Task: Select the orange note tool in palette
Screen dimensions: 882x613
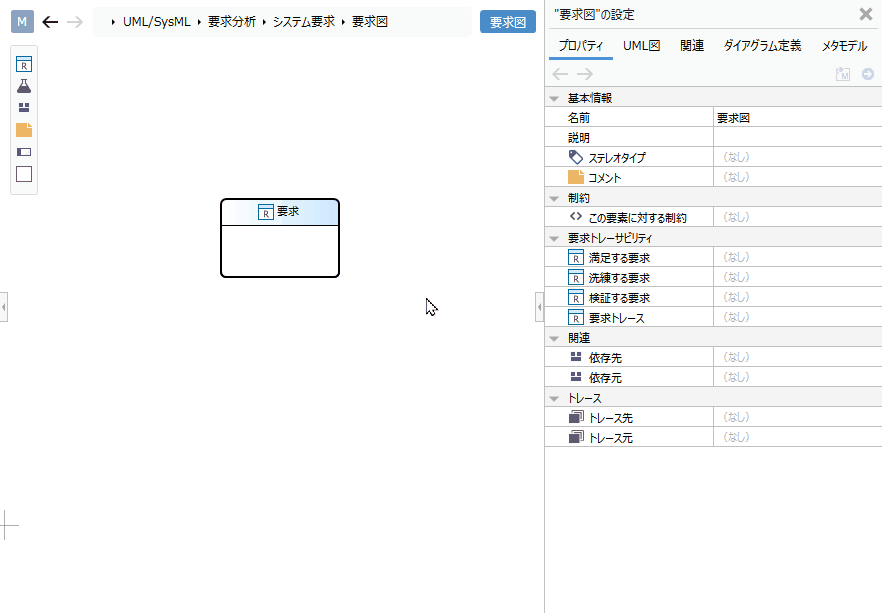Action: coord(24,130)
